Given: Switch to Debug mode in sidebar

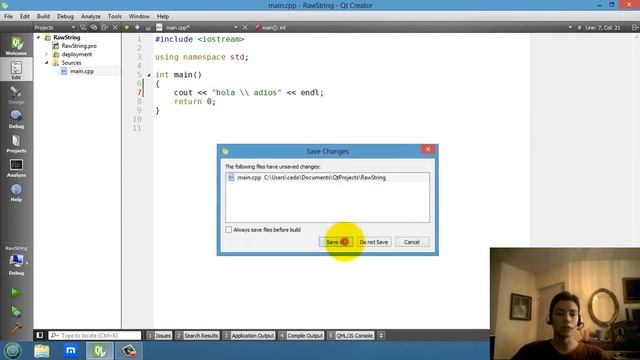Looking at the screenshot, I should click(16, 119).
